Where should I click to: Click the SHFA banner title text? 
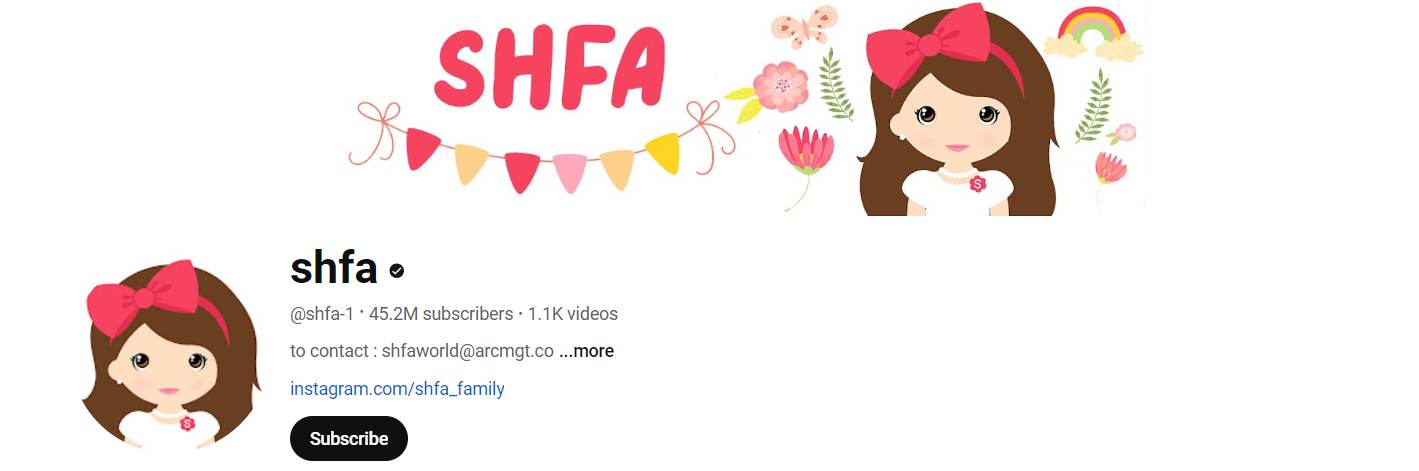[549, 66]
